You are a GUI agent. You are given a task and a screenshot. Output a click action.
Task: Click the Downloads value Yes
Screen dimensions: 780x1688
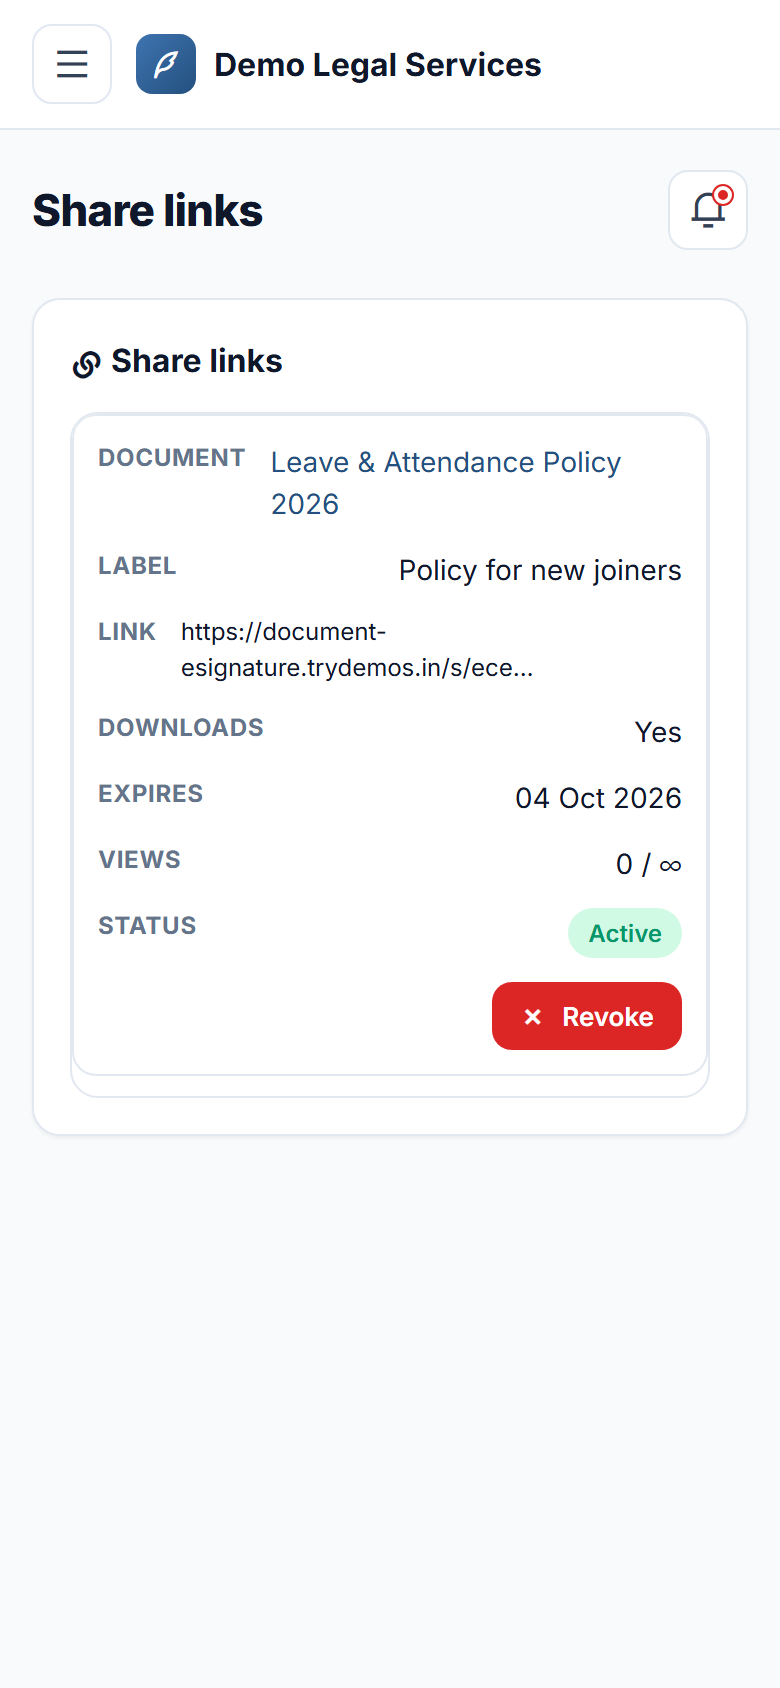pyautogui.click(x=658, y=732)
